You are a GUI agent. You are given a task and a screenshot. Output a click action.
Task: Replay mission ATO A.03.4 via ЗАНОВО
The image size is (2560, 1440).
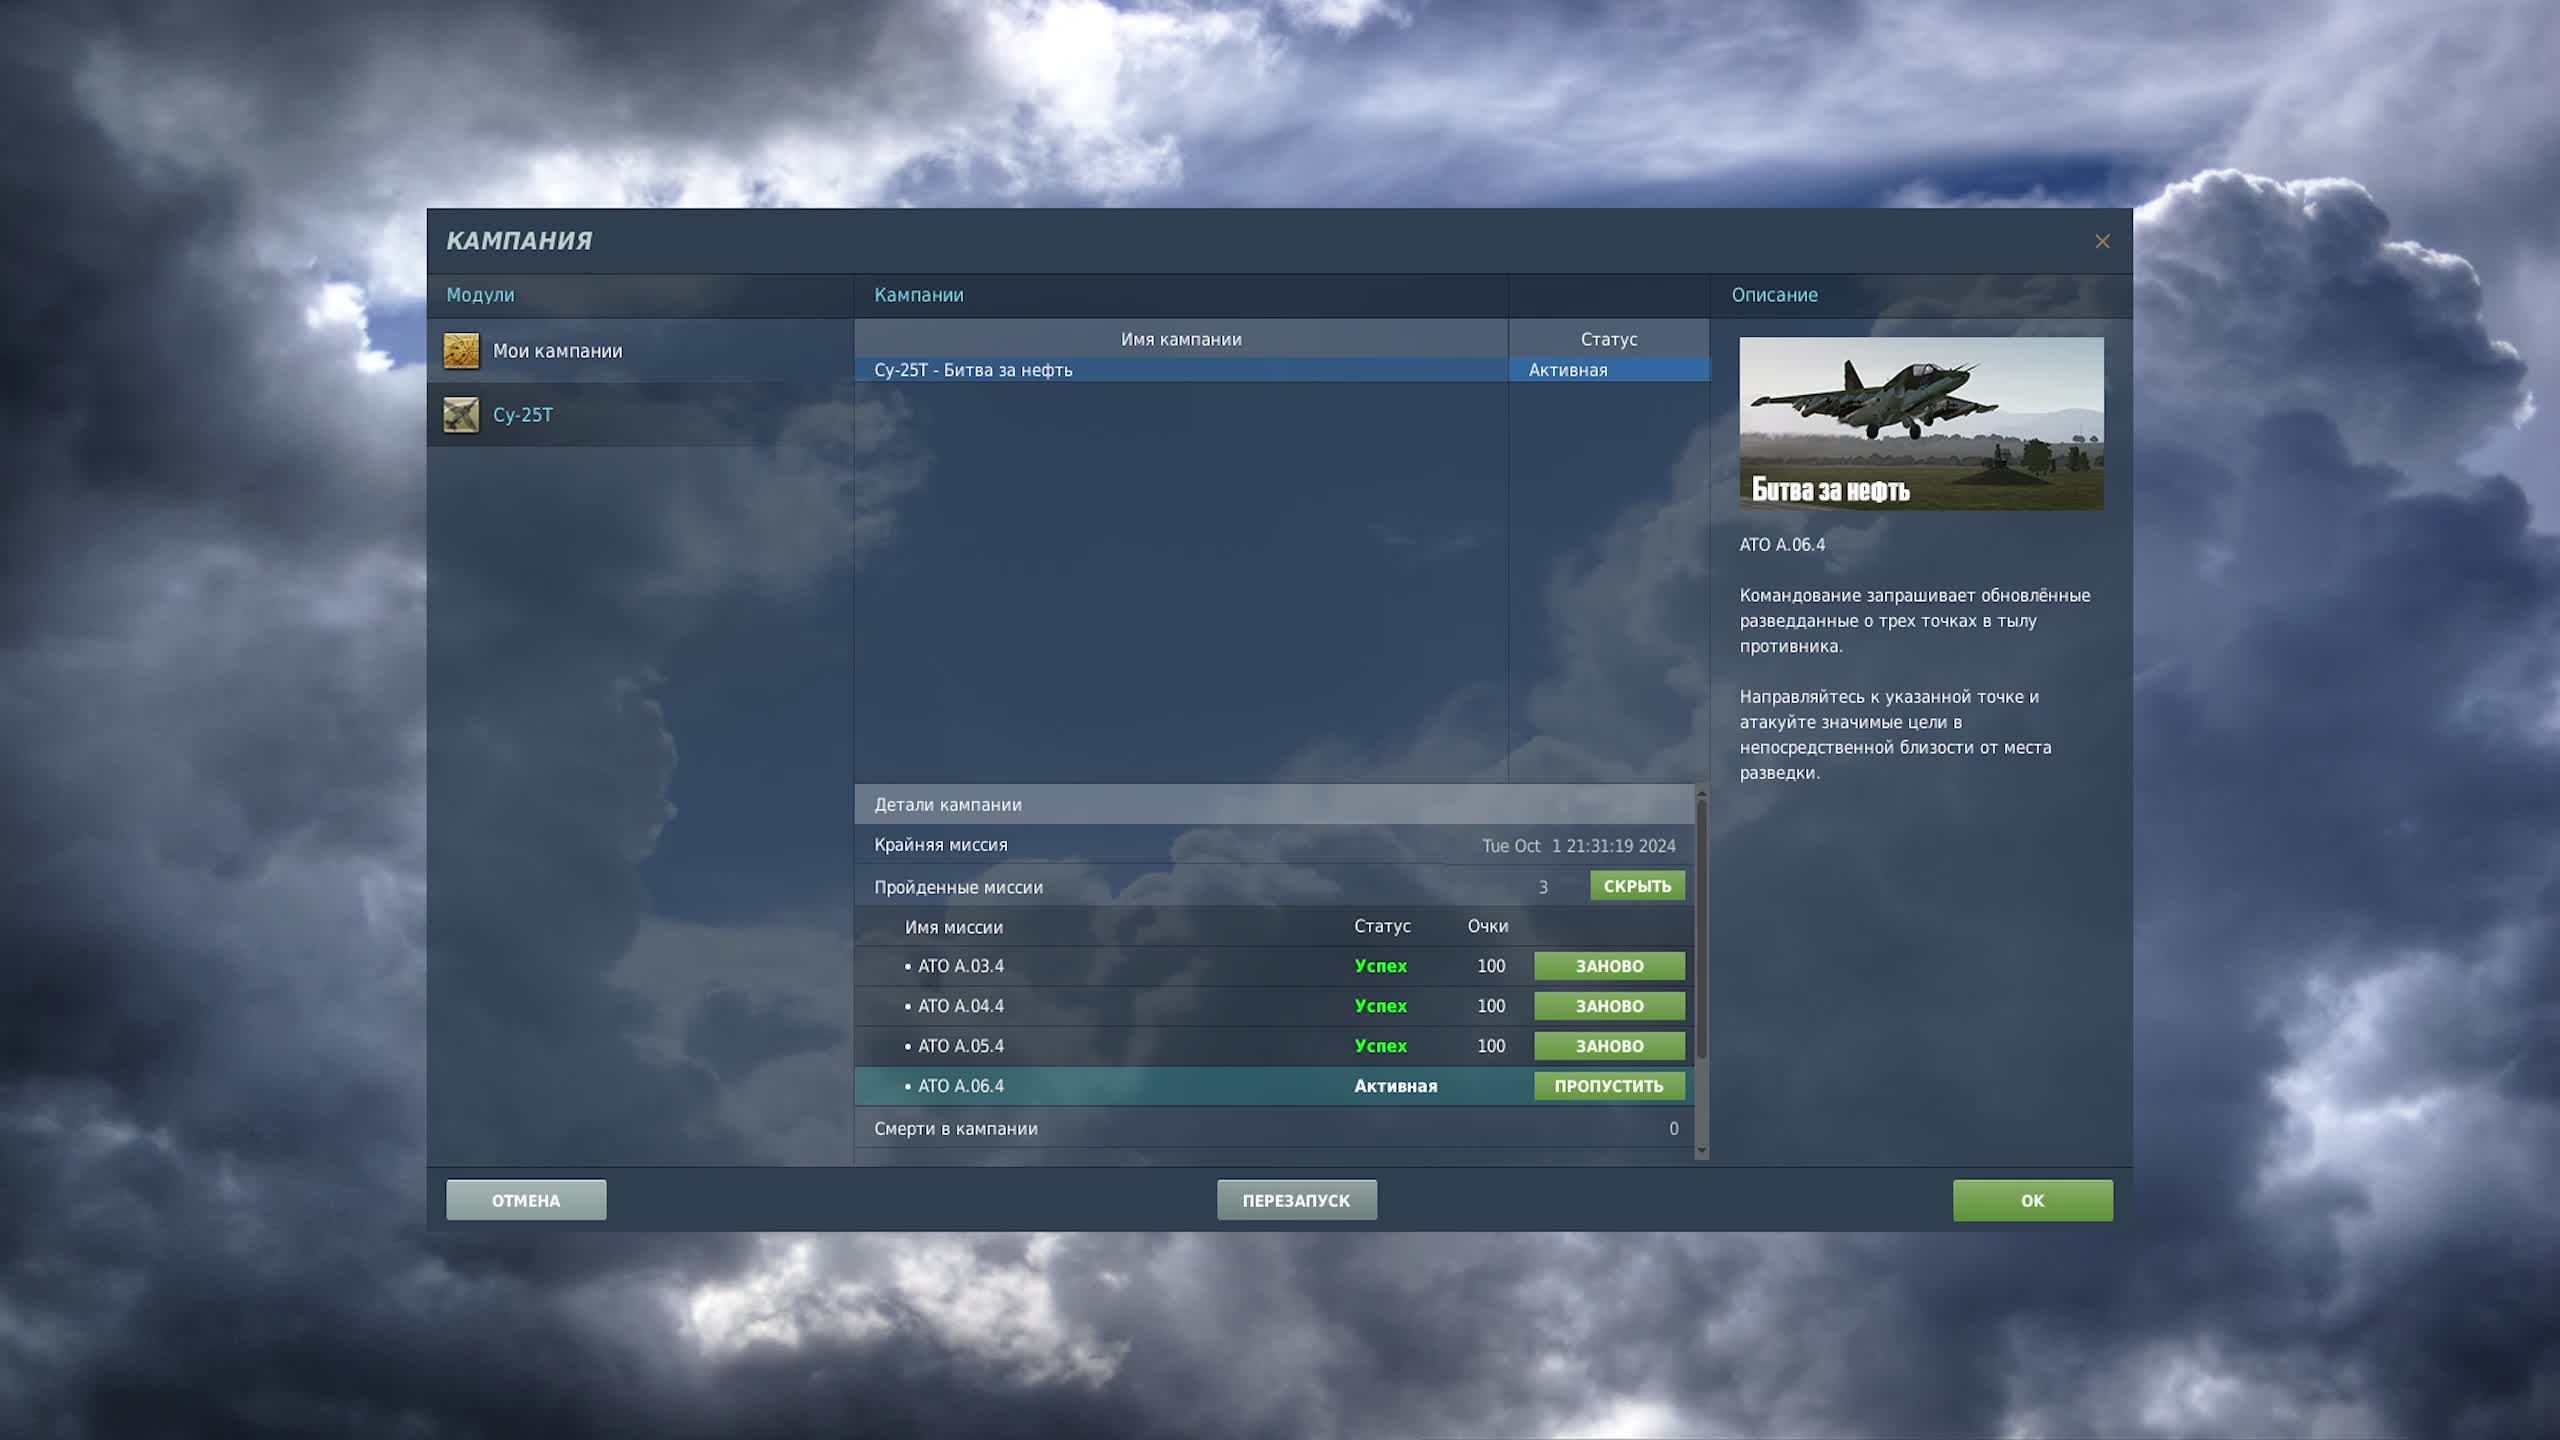click(1609, 965)
